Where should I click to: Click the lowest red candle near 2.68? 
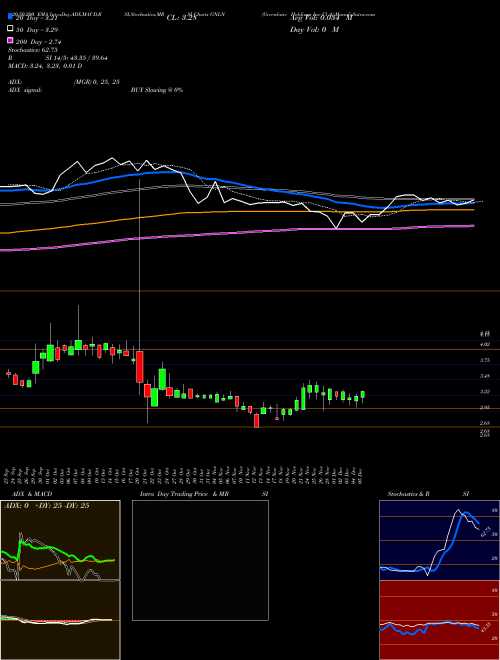click(x=256, y=421)
